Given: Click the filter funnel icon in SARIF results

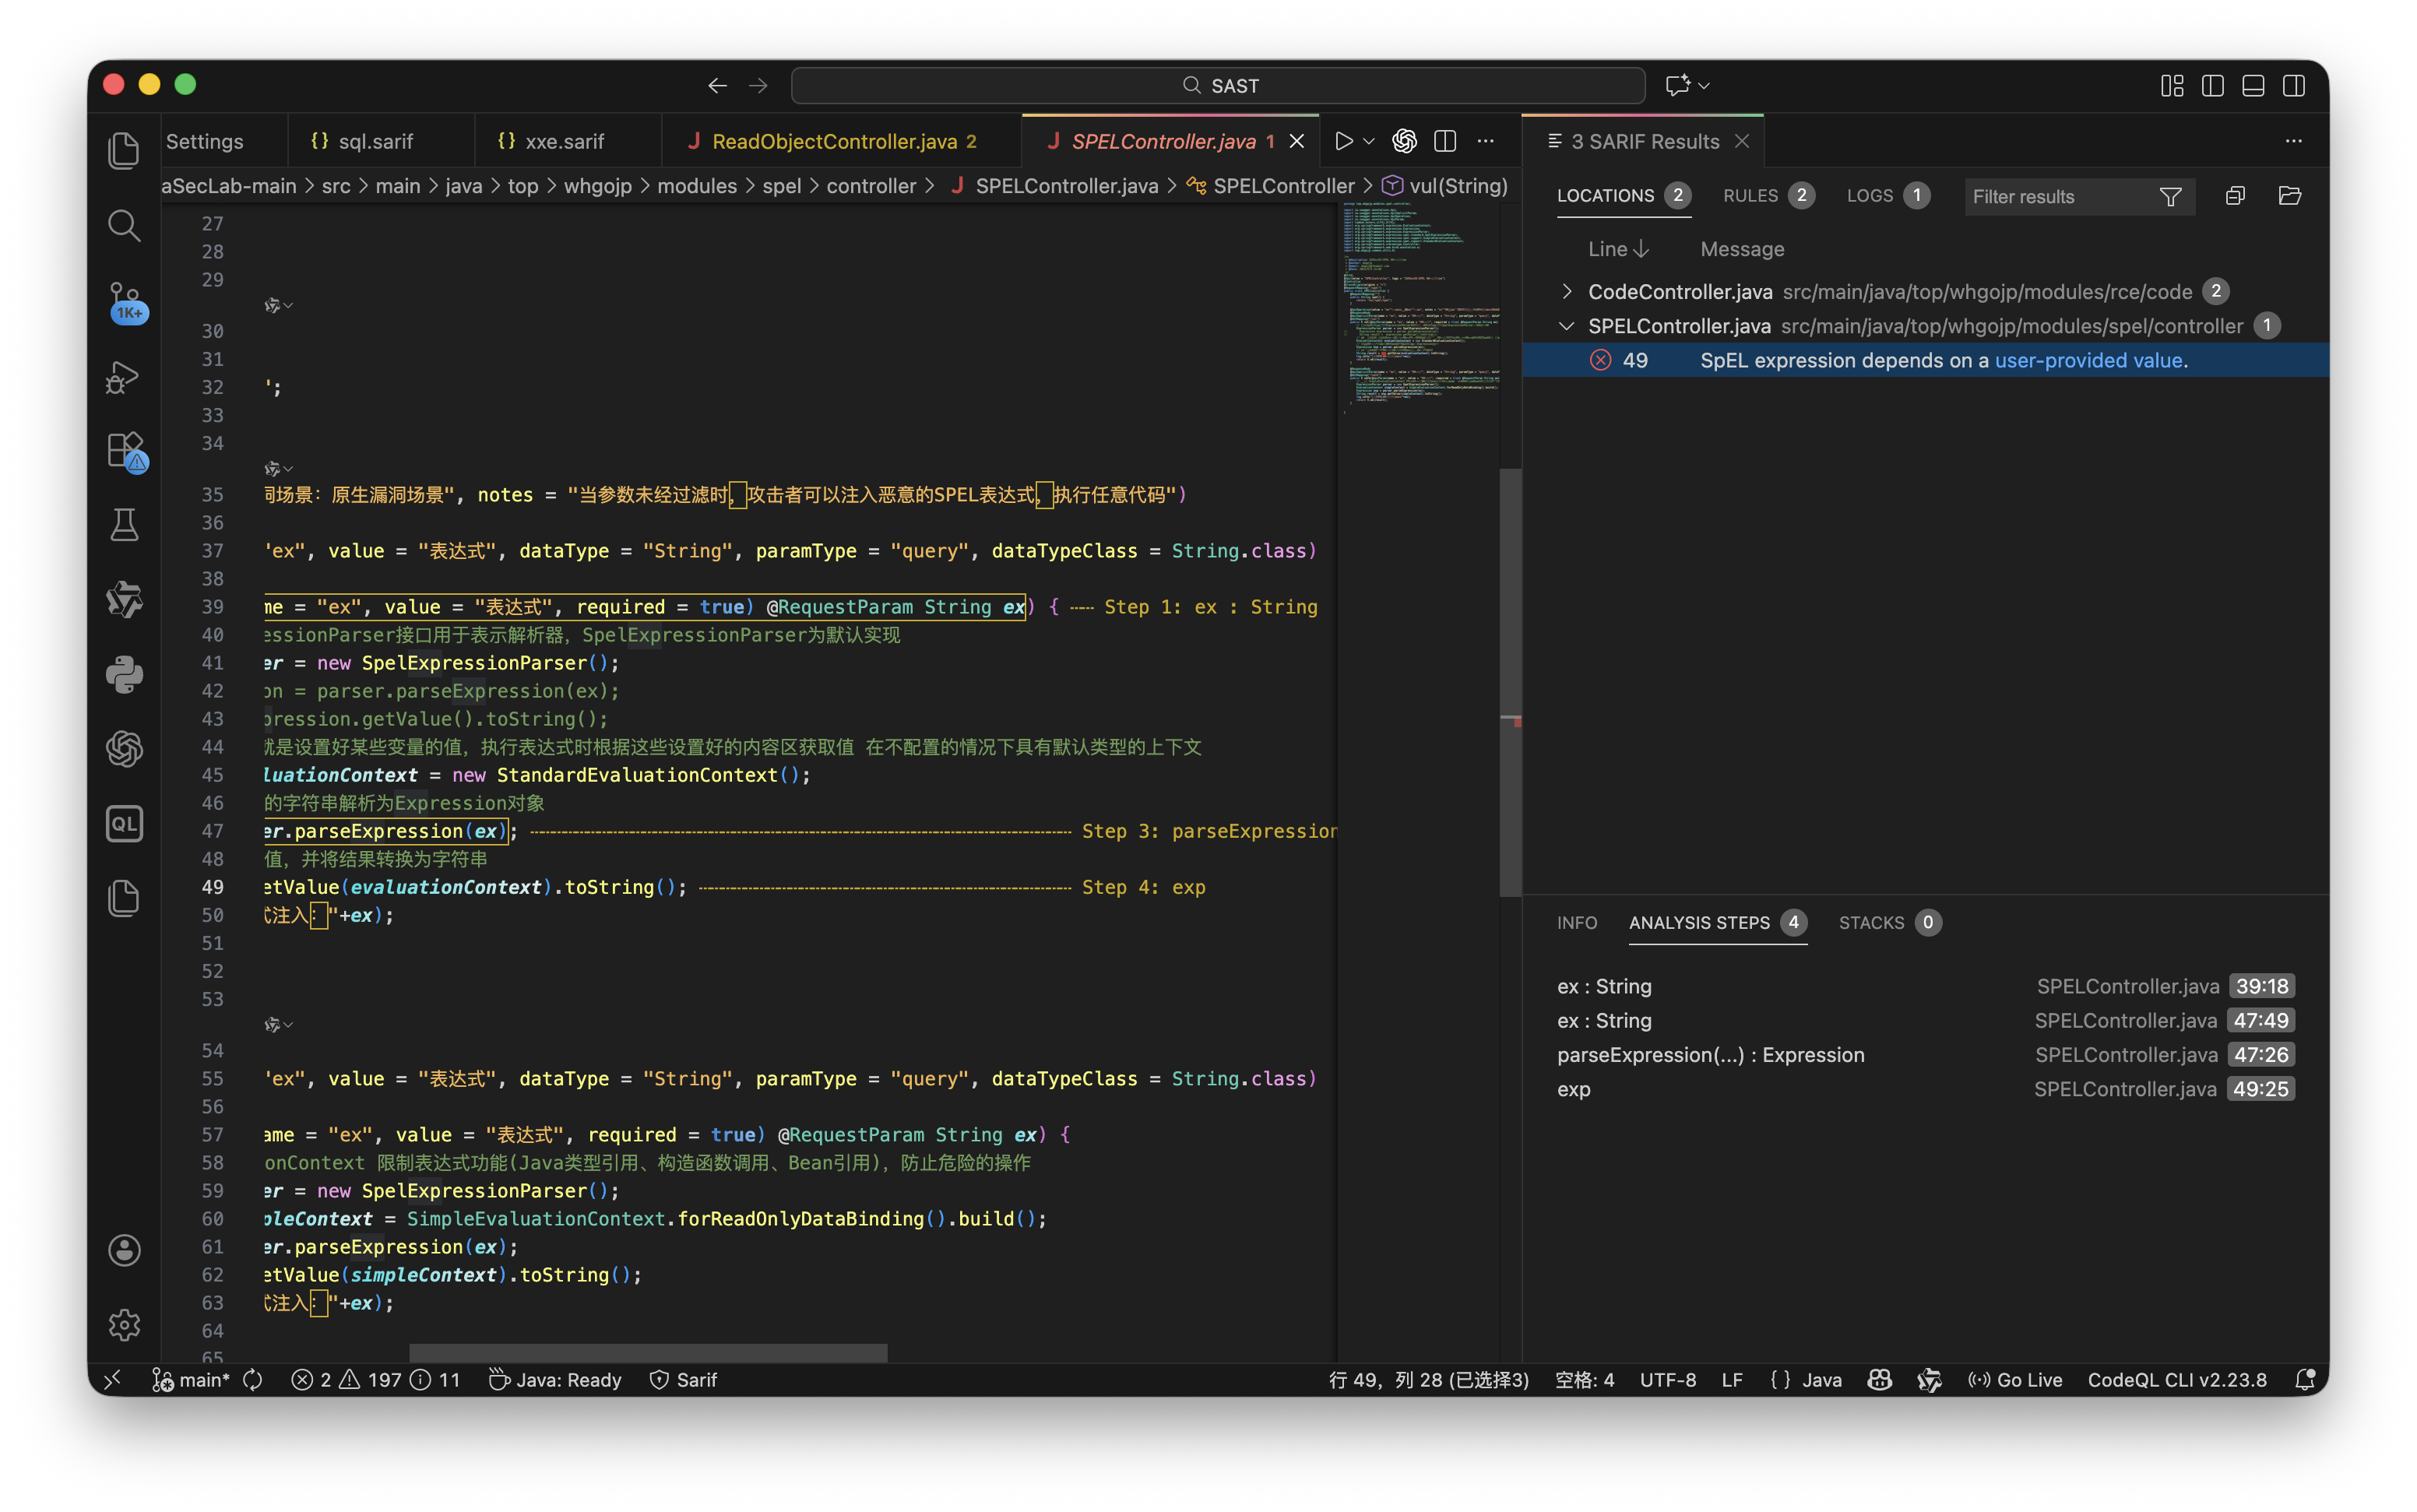Looking at the screenshot, I should tap(2170, 196).
